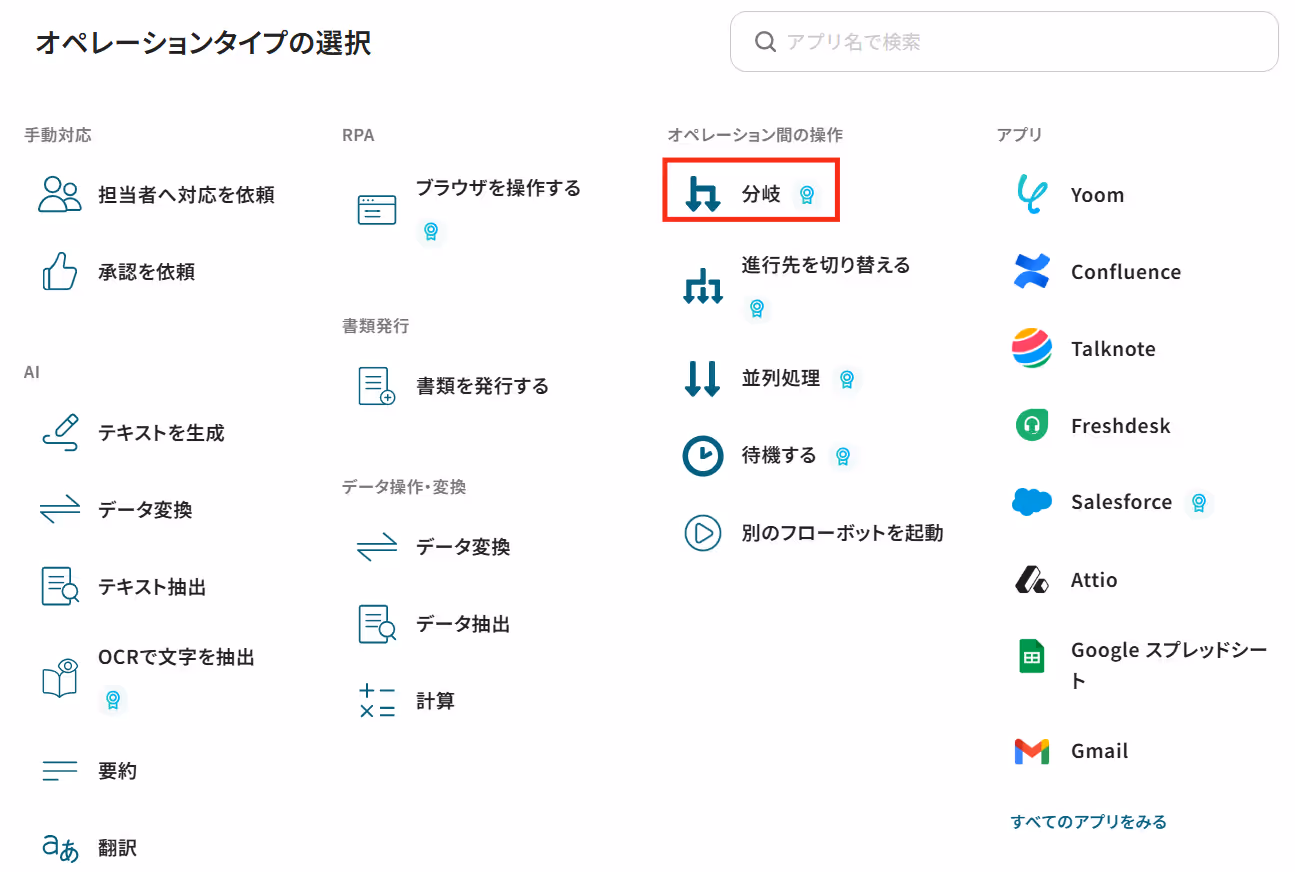Select Yoom app name

pyautogui.click(x=1097, y=195)
